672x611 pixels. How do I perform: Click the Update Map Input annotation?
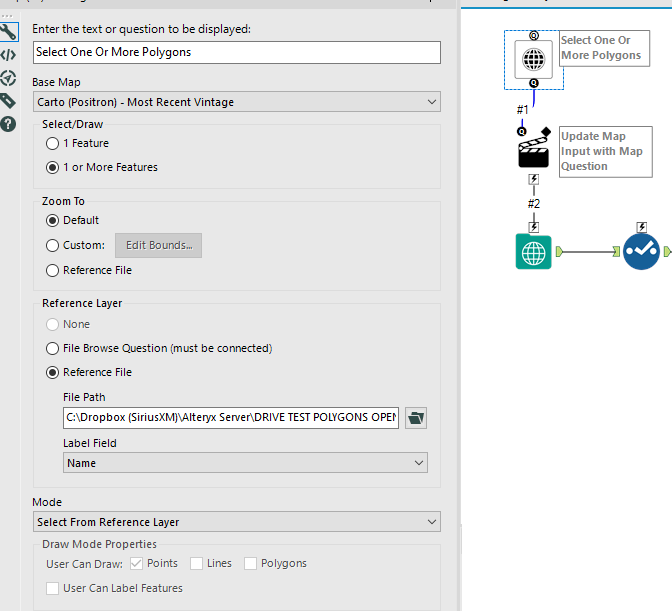[x=606, y=152]
